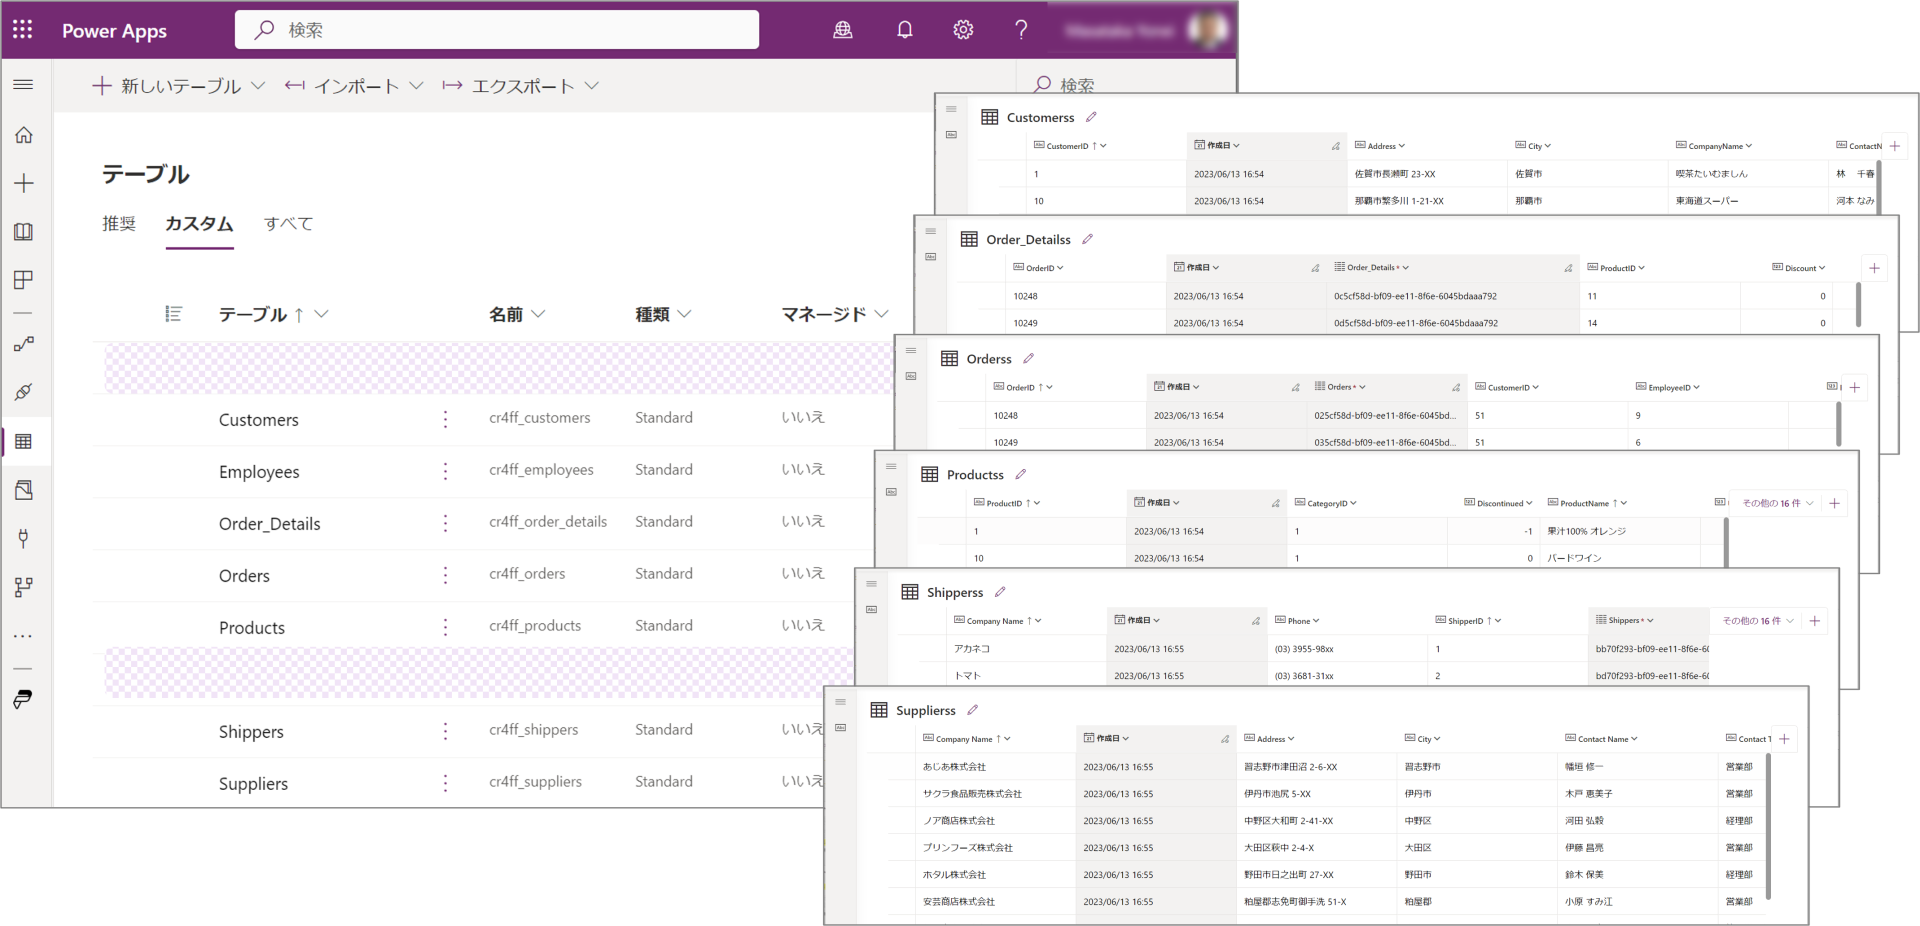Open the Learn book icon in sidebar

tap(24, 232)
